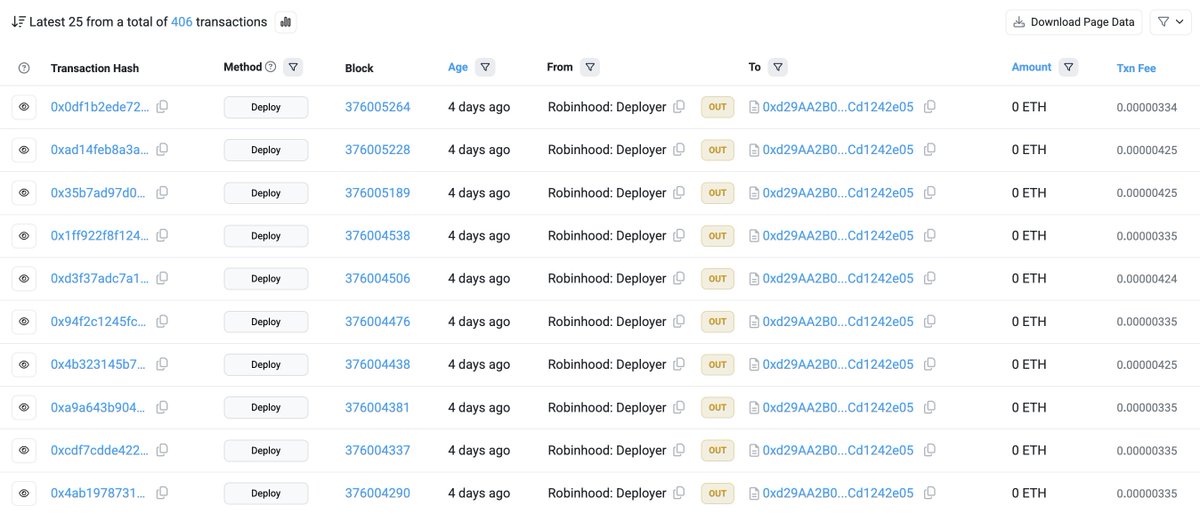The width and height of the screenshot is (1200, 514).
Task: Open the From column filter dropdown
Action: [x=590, y=67]
